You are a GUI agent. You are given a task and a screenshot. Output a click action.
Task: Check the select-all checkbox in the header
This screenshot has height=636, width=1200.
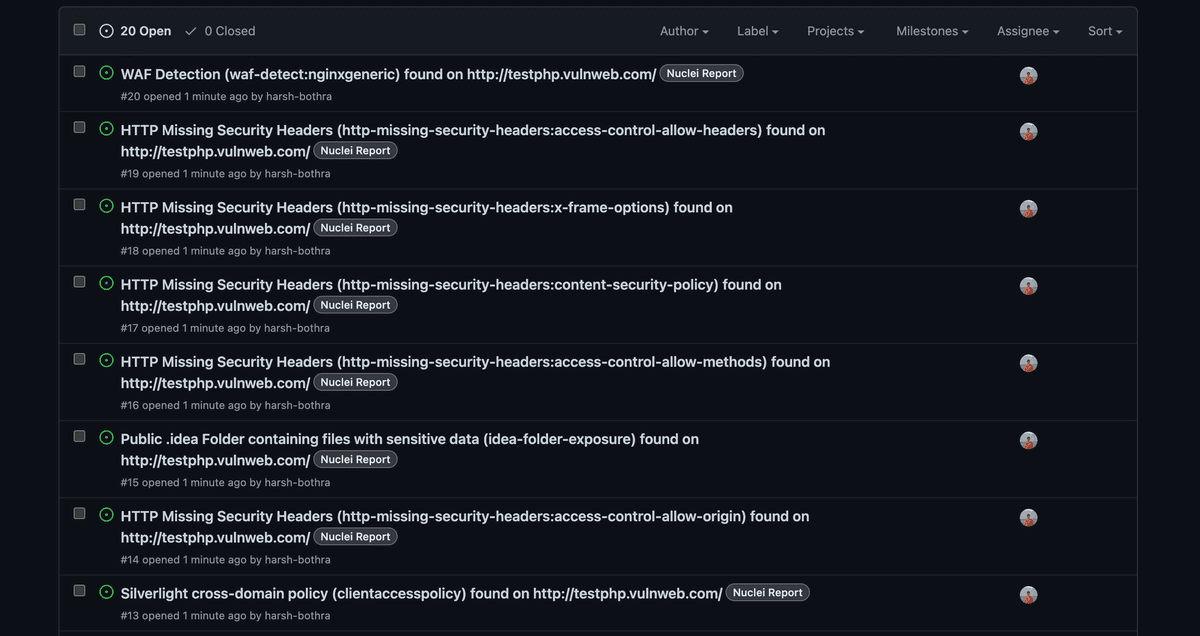coord(79,29)
